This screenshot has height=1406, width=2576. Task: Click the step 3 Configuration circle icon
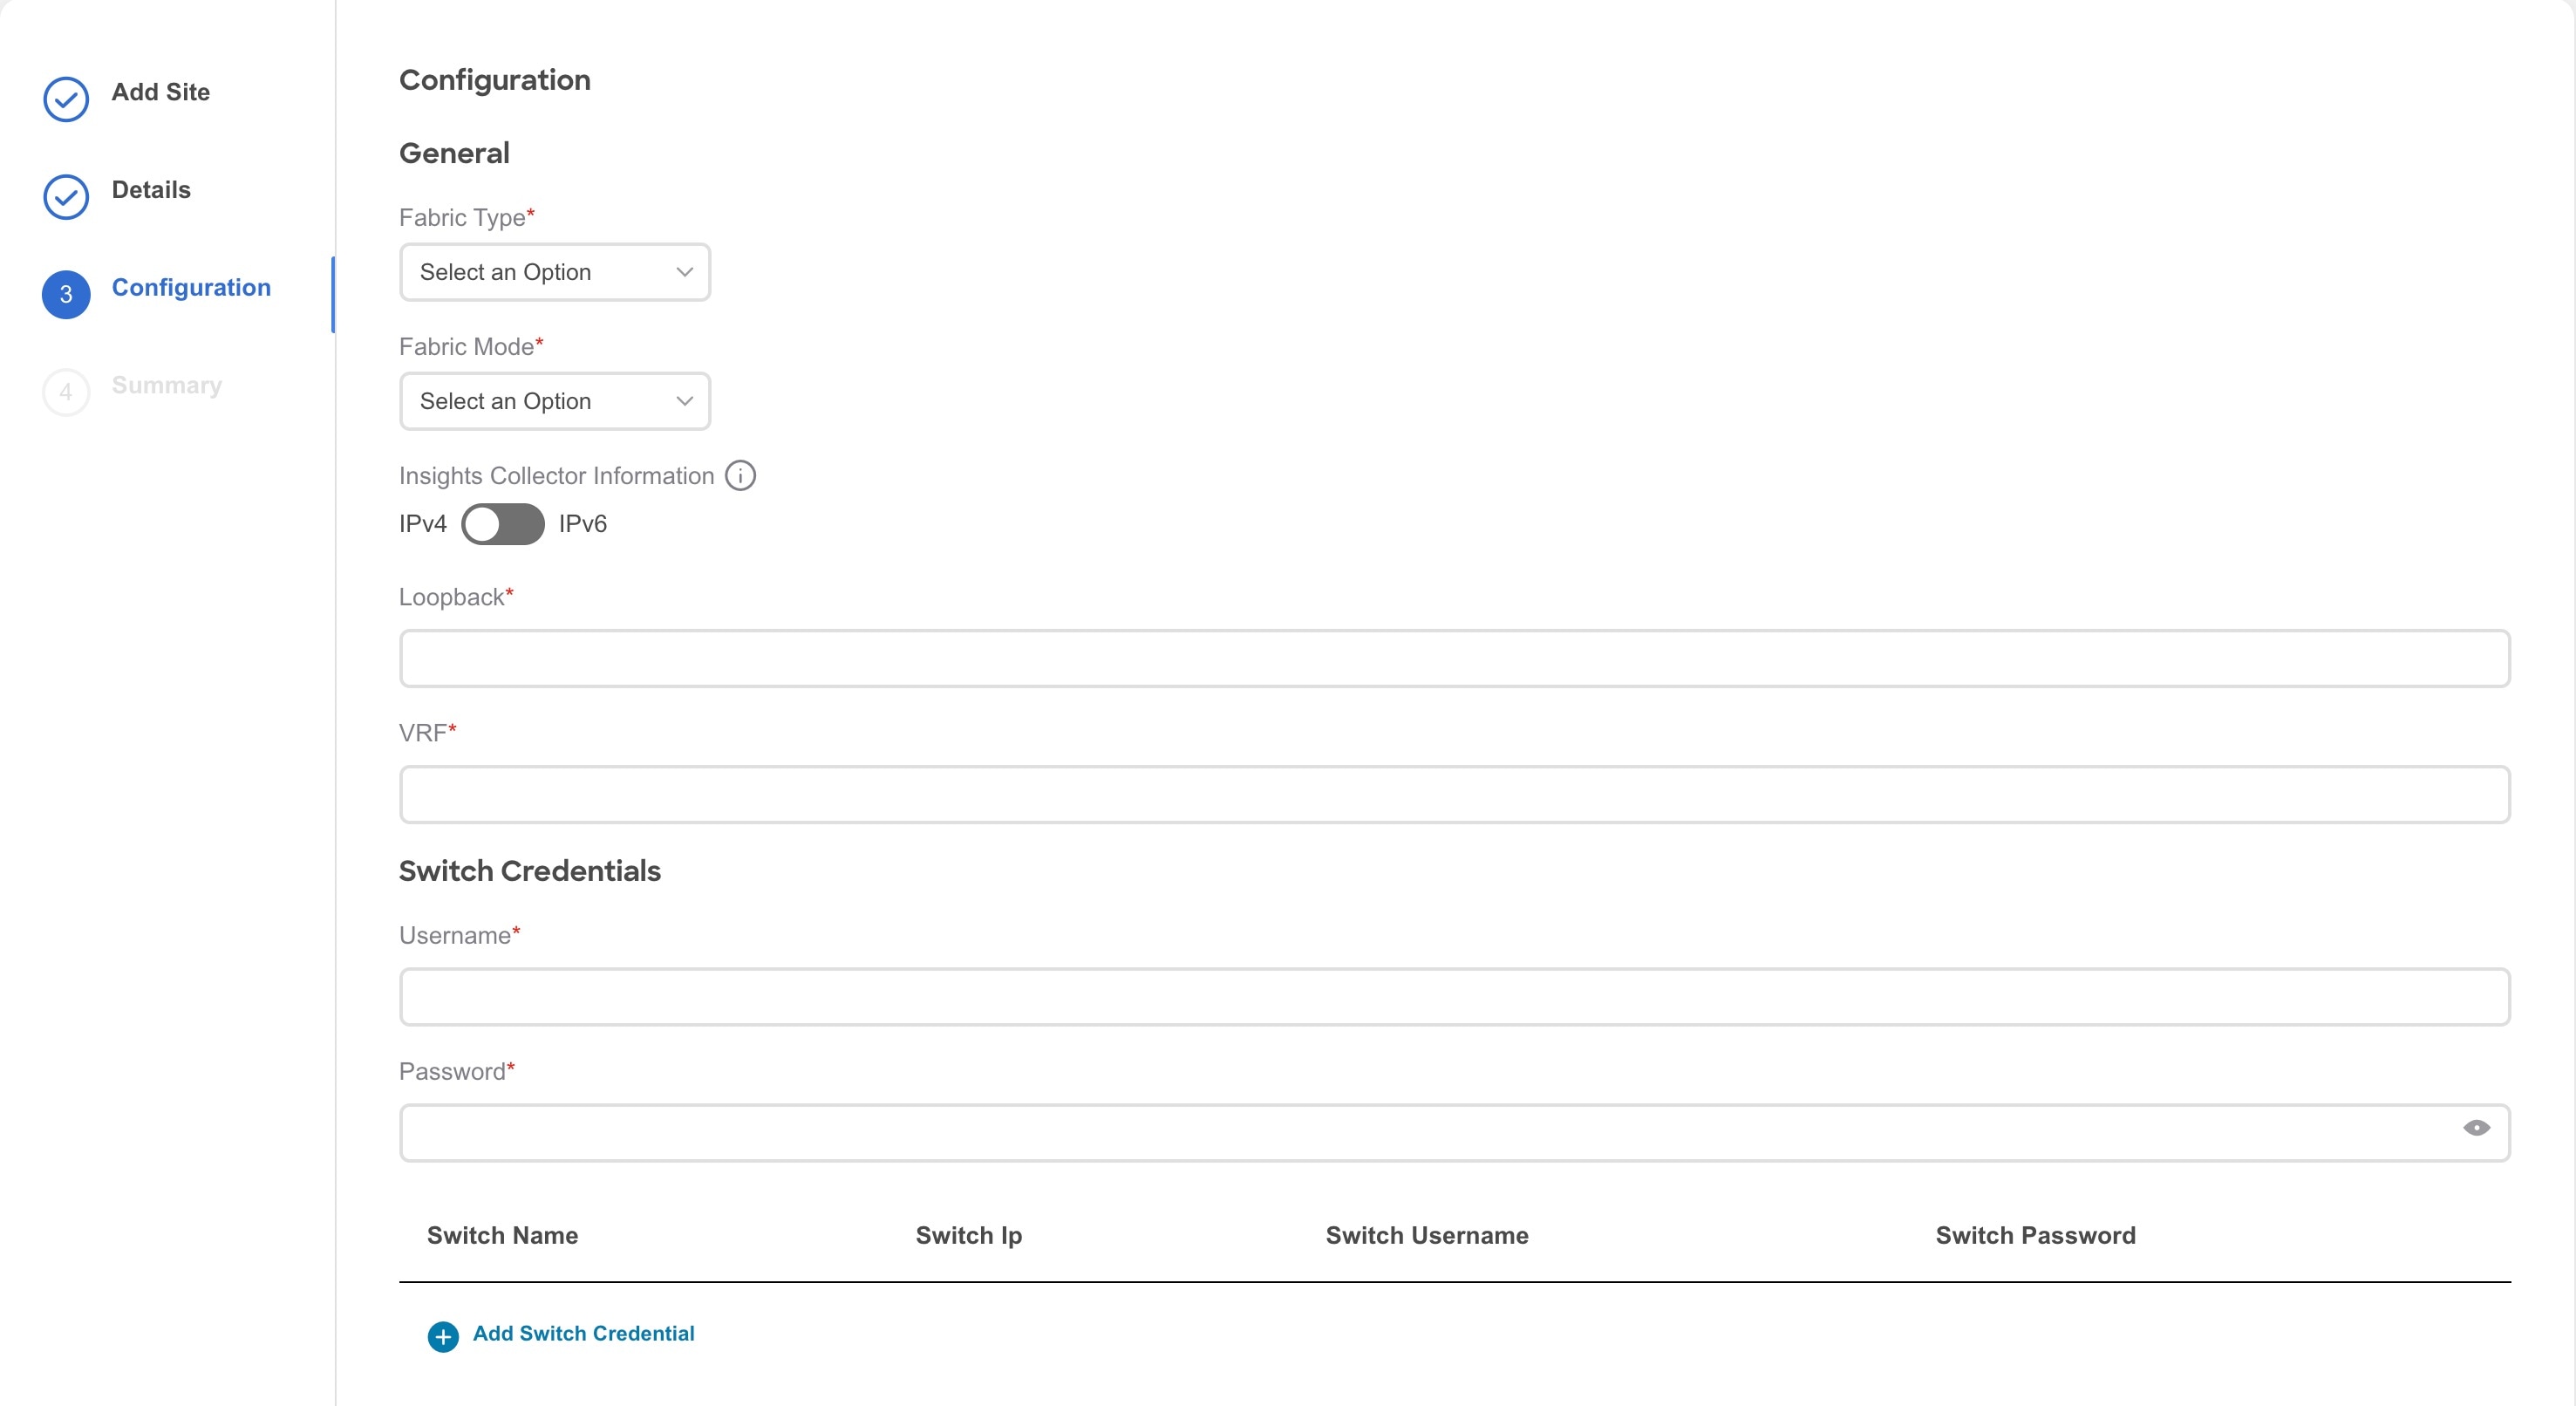click(66, 295)
